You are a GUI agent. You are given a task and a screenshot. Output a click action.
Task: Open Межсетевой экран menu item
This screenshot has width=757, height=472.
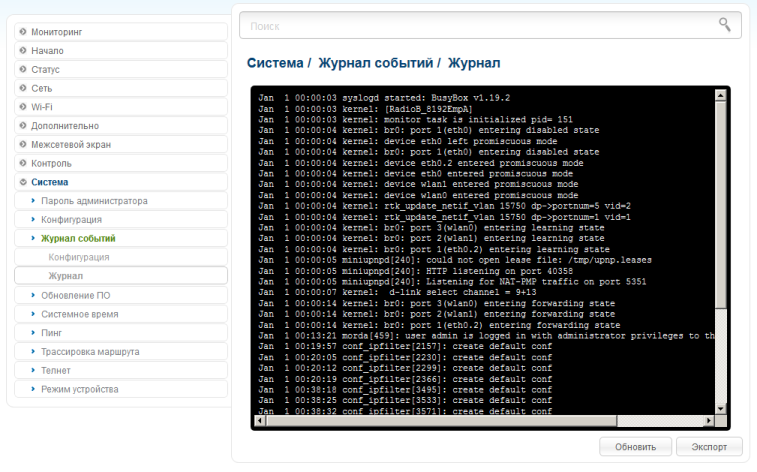coord(121,144)
